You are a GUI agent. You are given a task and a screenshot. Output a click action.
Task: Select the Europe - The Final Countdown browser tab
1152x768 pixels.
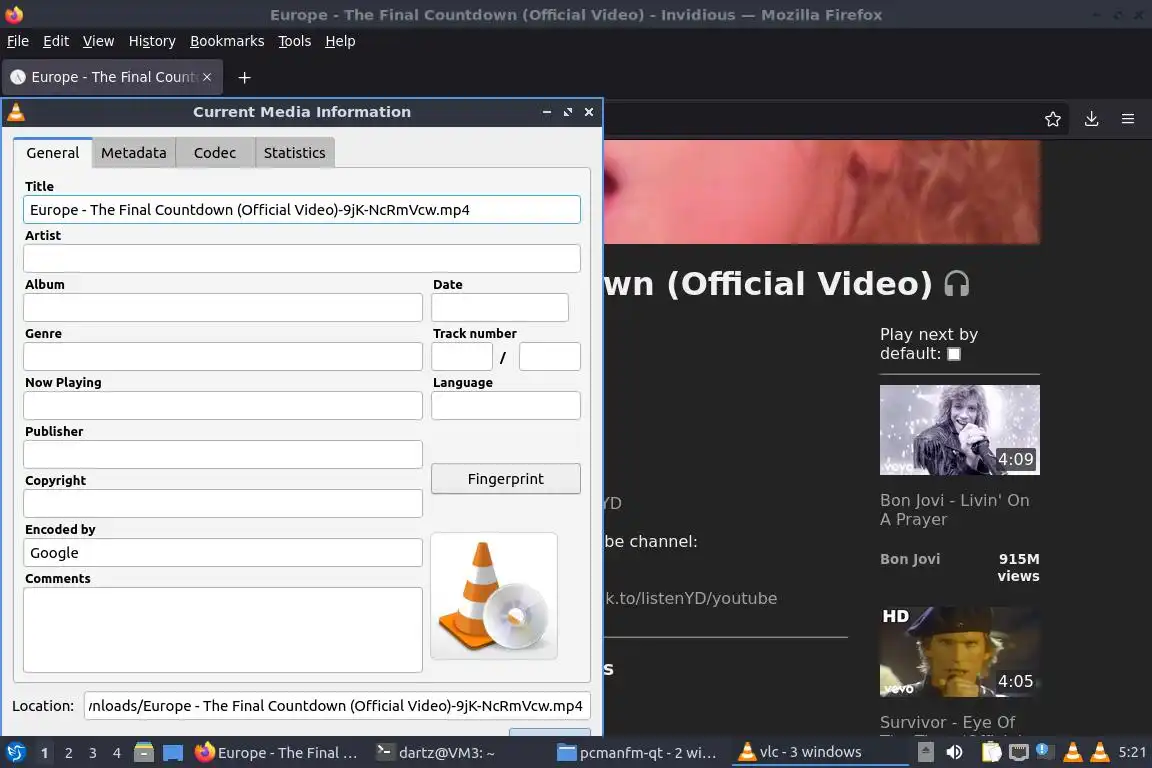(112, 77)
